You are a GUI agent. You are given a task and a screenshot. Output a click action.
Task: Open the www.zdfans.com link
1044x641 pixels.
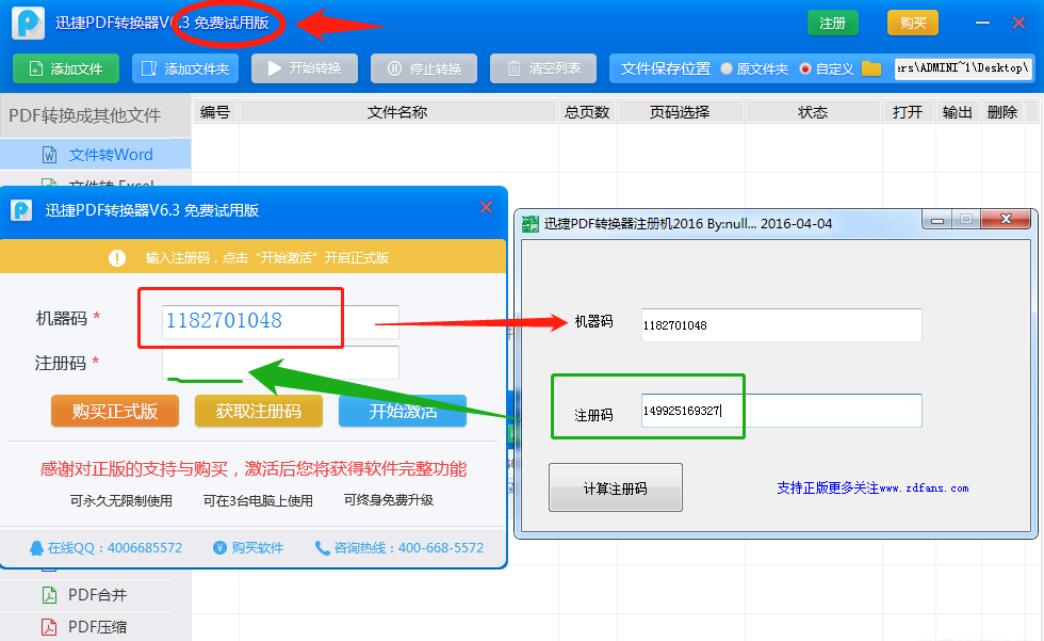924,488
